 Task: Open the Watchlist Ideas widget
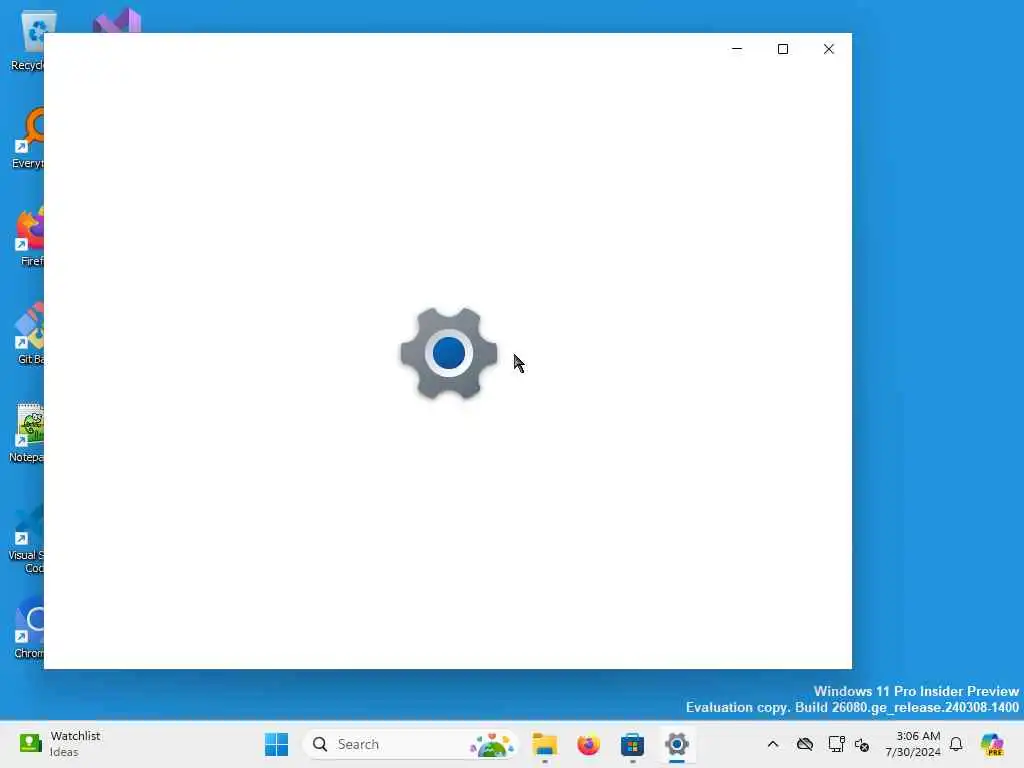tap(60, 744)
